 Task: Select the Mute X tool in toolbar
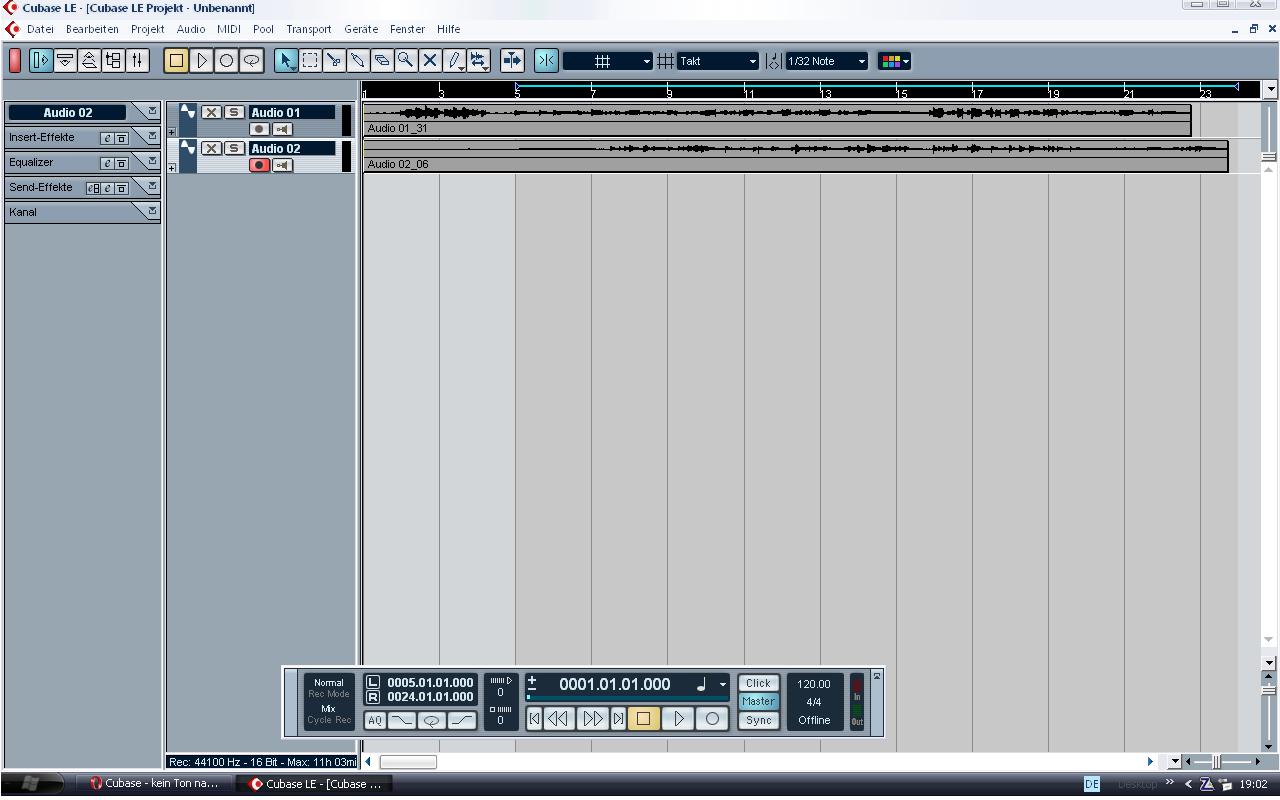[430, 61]
